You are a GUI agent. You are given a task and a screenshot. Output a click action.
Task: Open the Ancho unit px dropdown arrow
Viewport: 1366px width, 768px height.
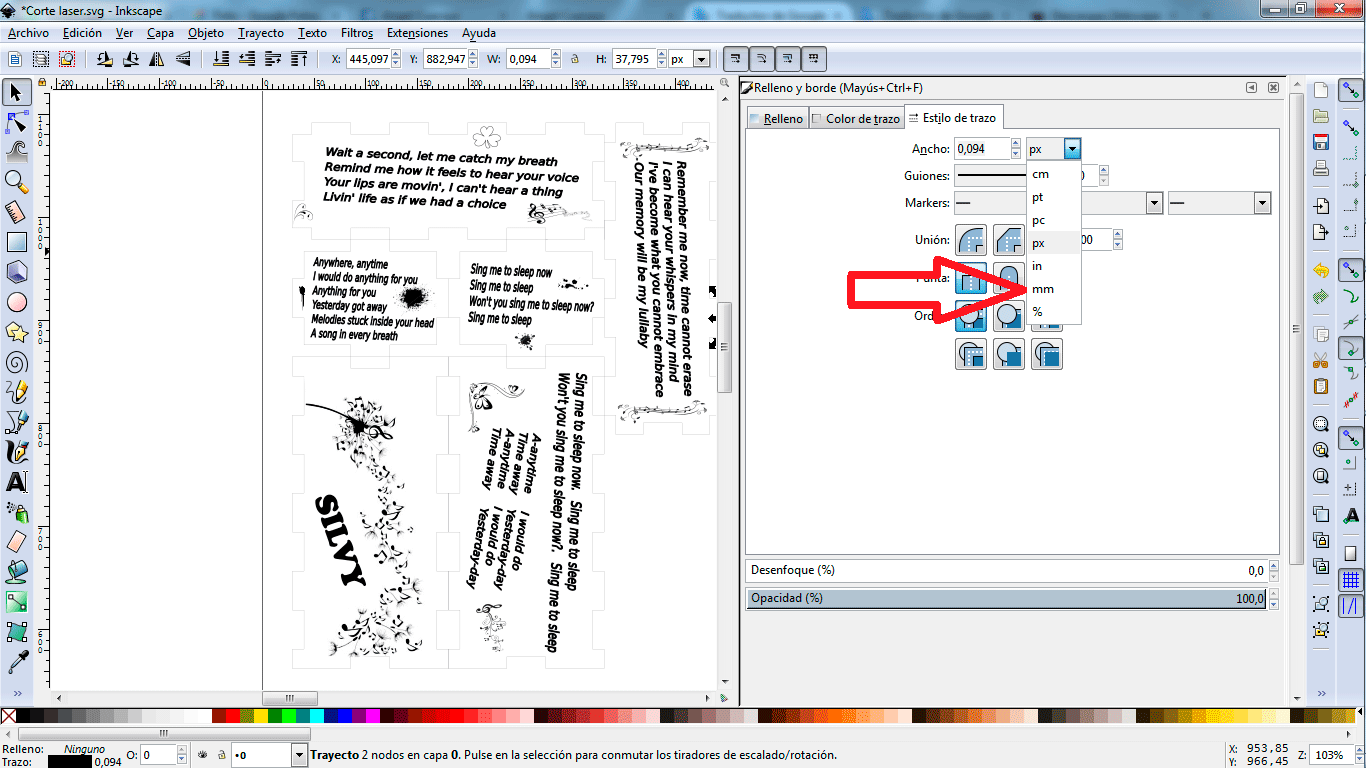[1072, 149]
